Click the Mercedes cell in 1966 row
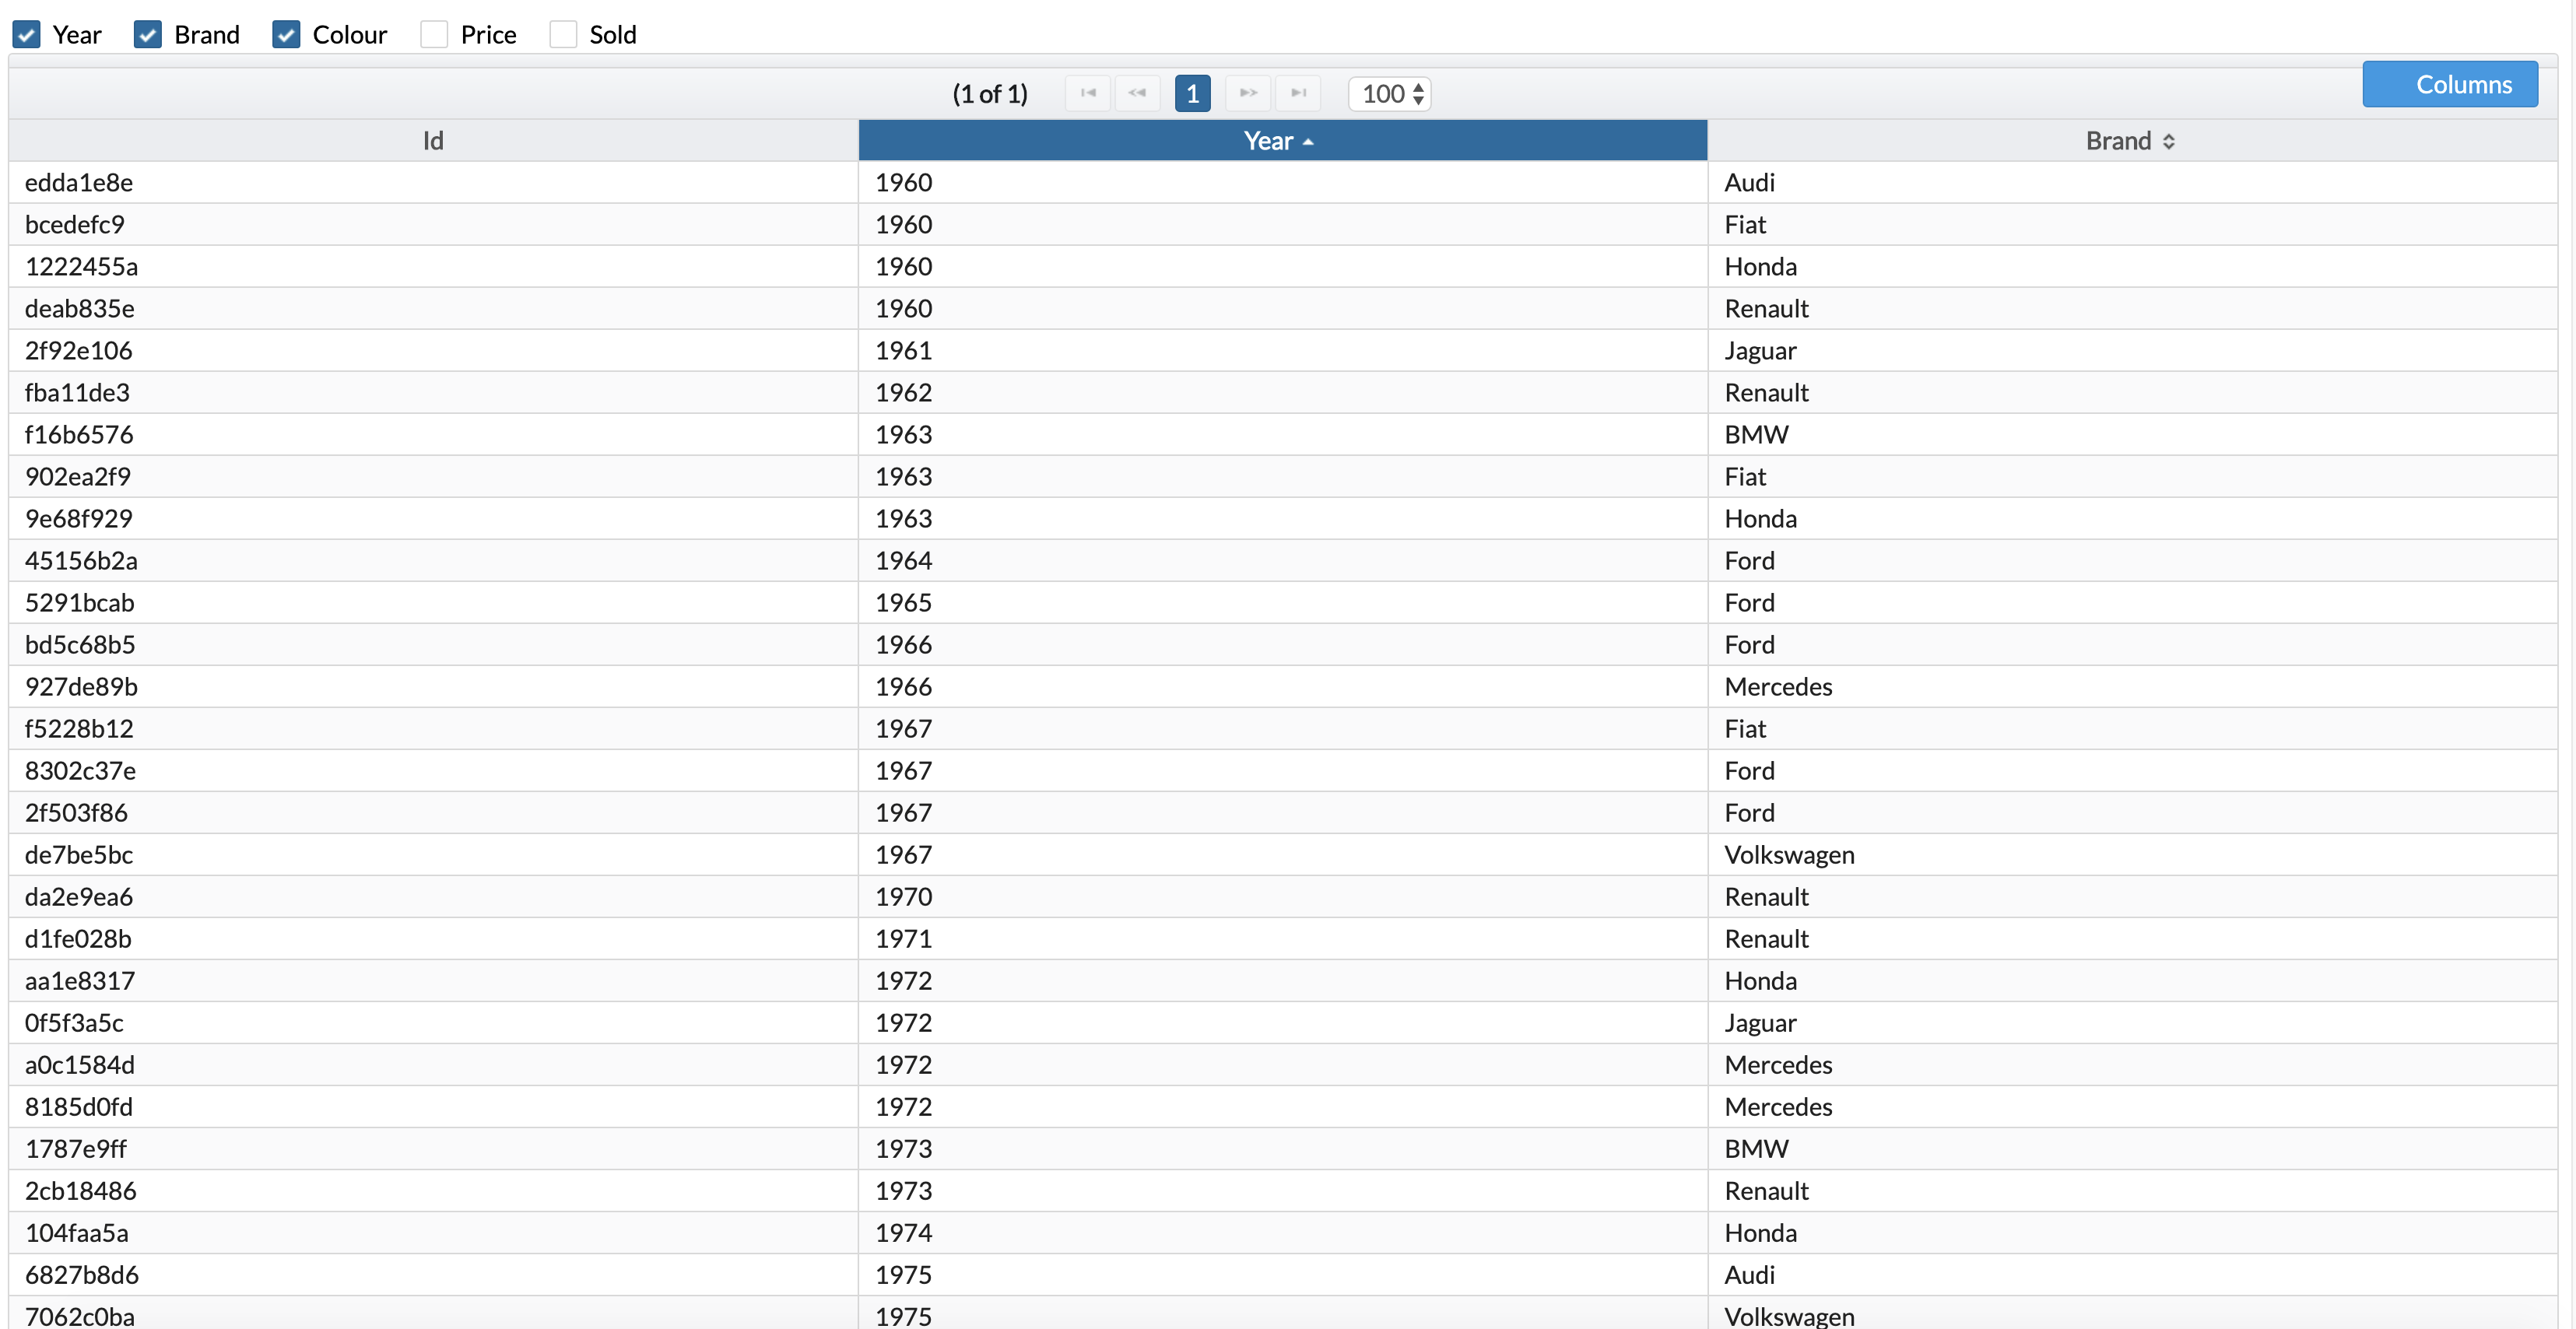 (2132, 687)
